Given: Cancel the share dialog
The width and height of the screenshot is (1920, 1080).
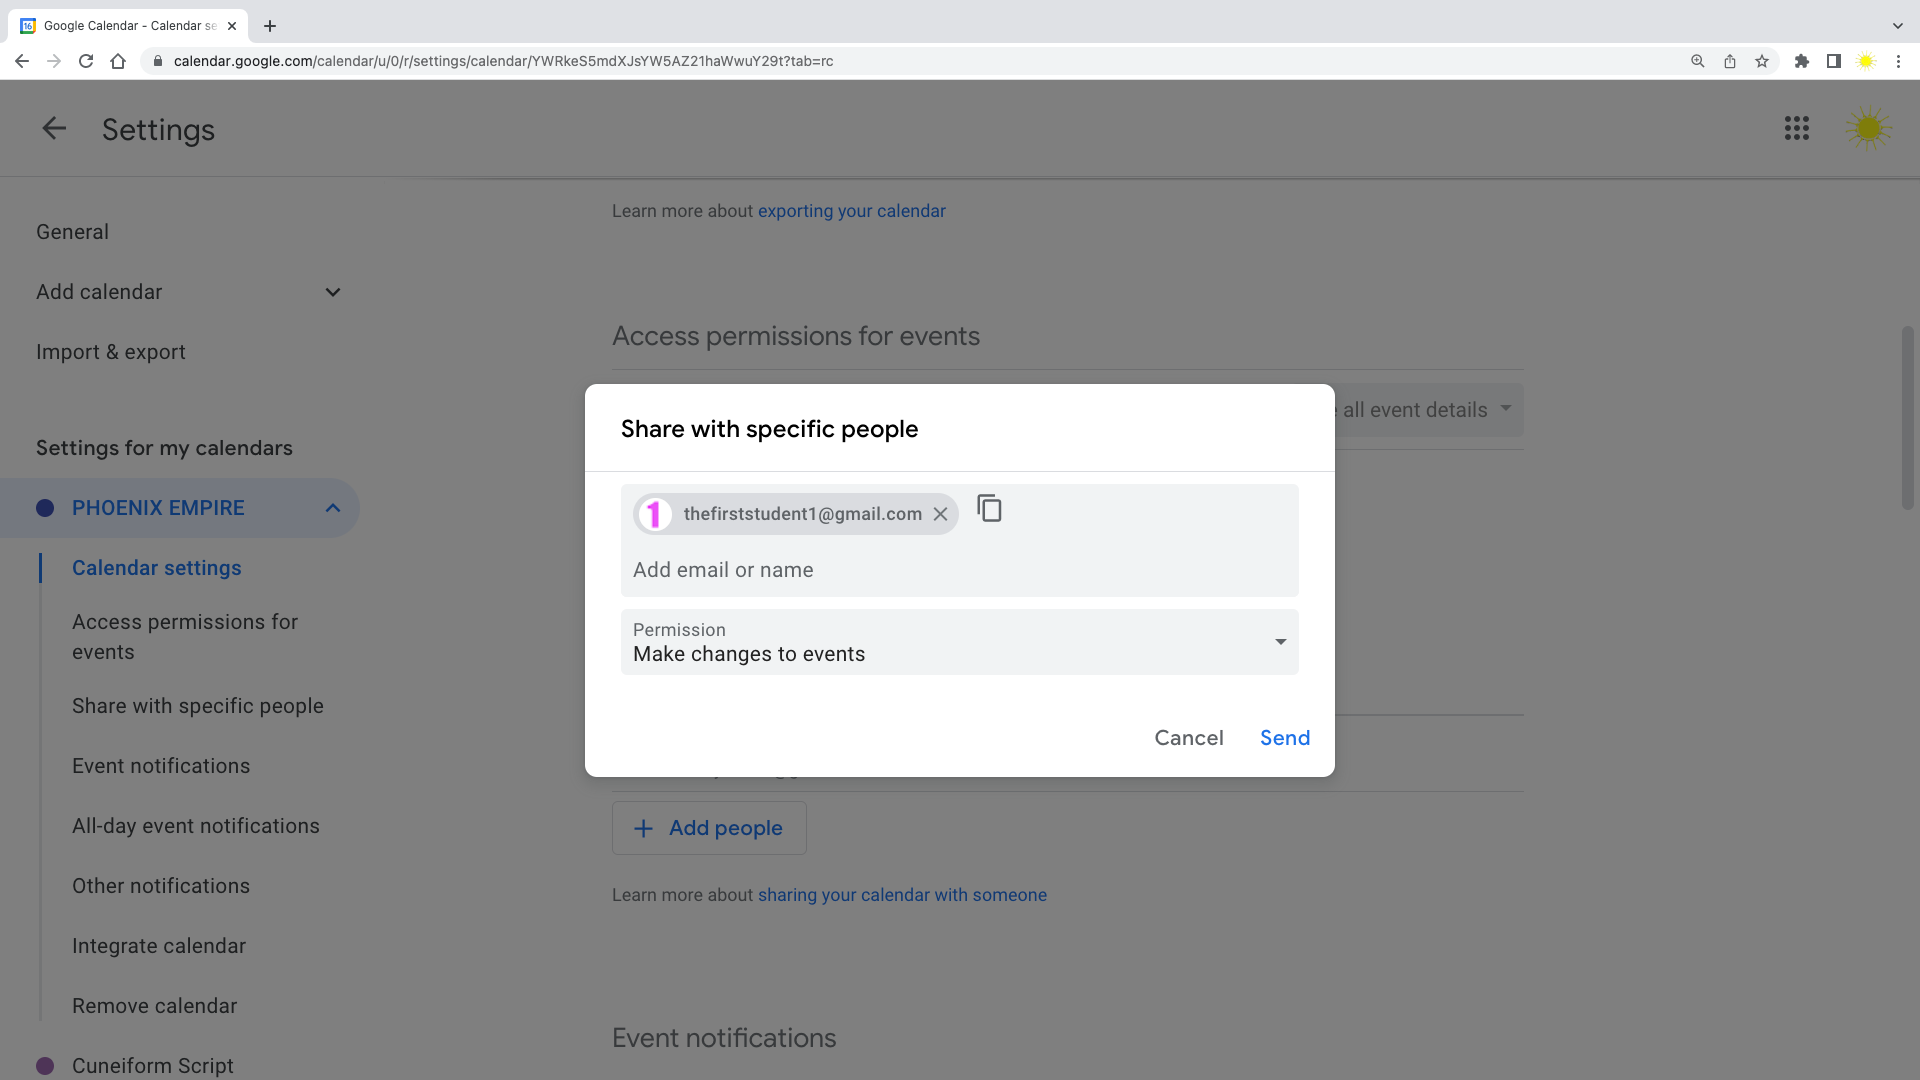Looking at the screenshot, I should 1188,738.
